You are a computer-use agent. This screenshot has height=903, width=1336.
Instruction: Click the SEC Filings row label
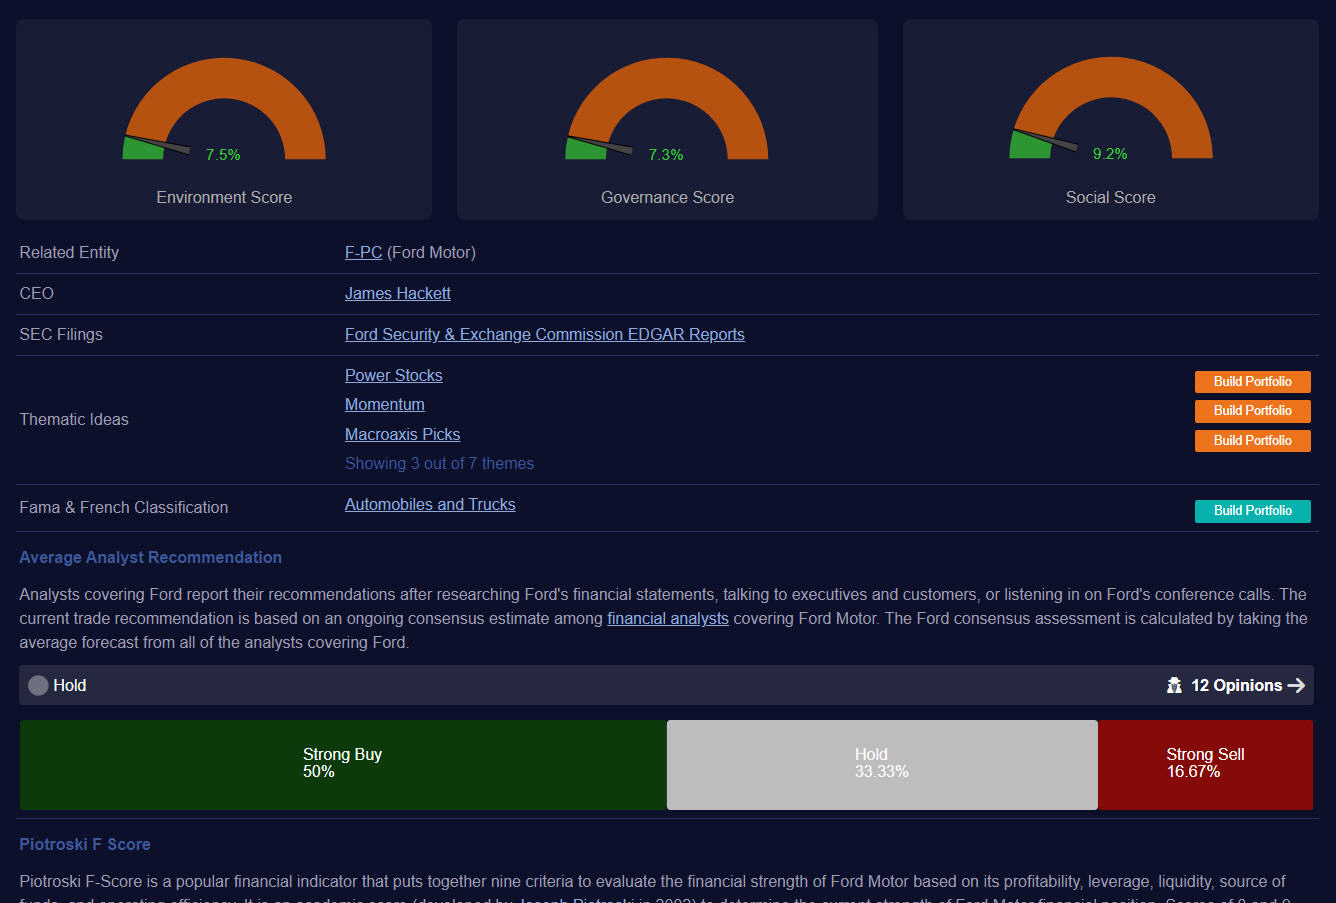tap(61, 335)
